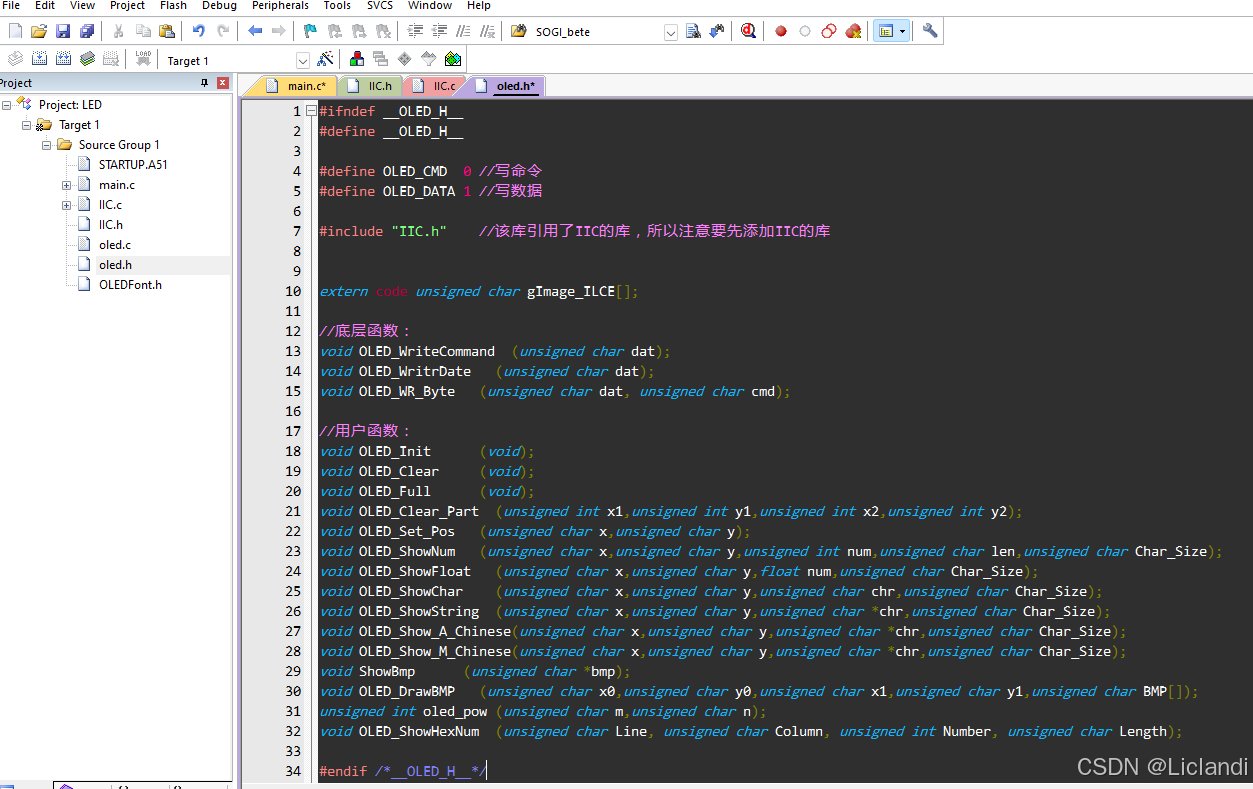Screen dimensions: 1253x789
Task: Click the Save All icon
Action: [87, 31]
